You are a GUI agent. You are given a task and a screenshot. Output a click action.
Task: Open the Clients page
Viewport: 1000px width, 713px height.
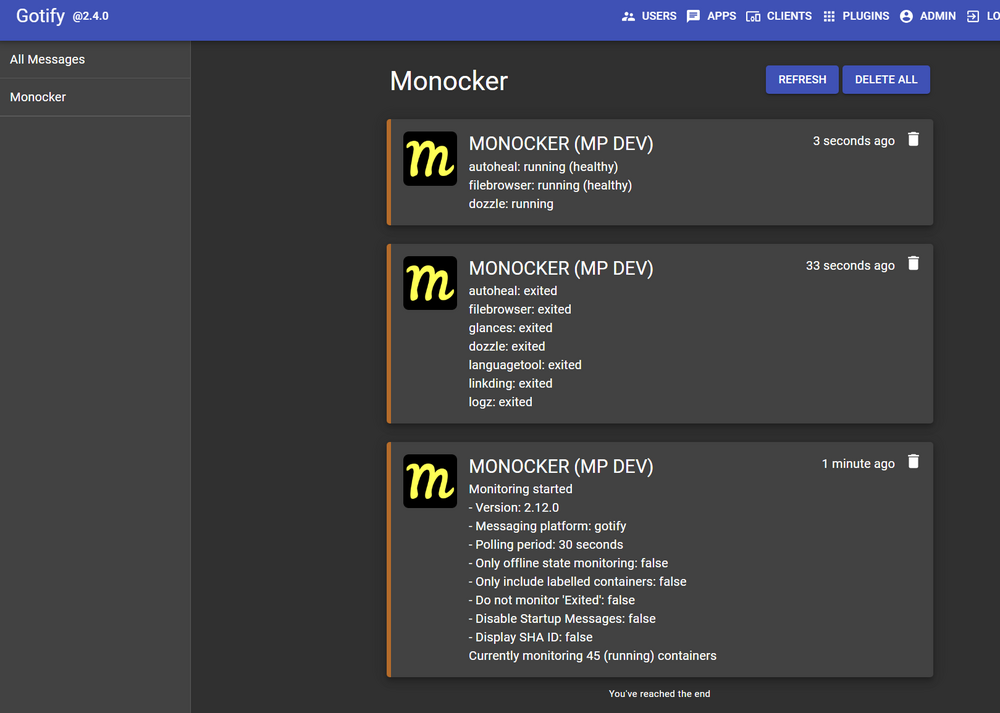[779, 16]
